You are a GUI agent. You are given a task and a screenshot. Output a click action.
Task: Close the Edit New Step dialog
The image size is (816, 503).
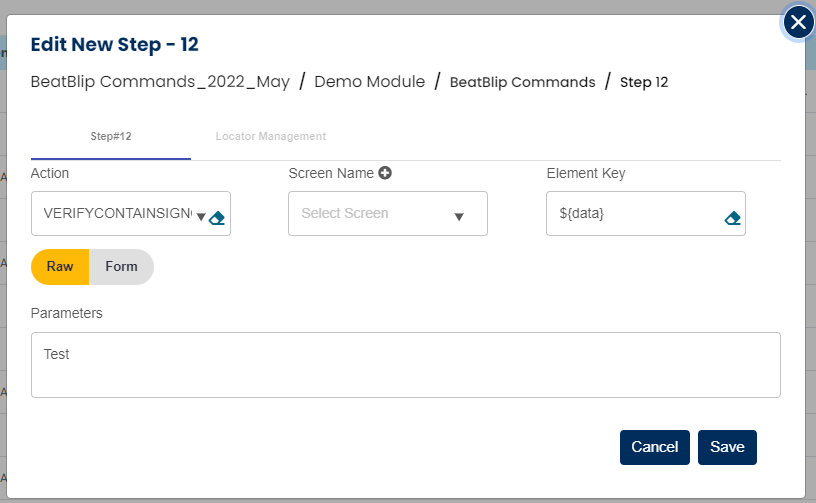tap(797, 22)
